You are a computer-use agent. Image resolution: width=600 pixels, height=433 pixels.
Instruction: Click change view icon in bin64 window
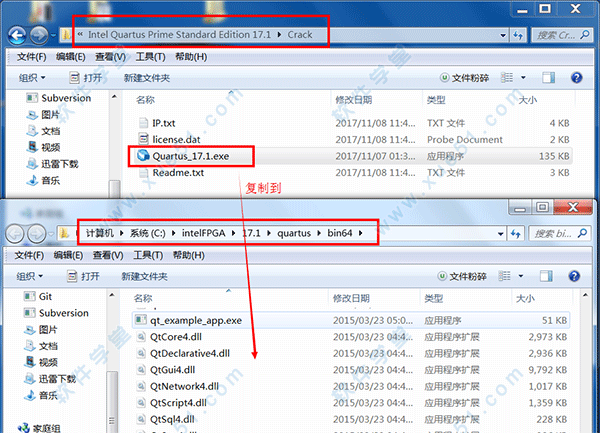click(504, 276)
